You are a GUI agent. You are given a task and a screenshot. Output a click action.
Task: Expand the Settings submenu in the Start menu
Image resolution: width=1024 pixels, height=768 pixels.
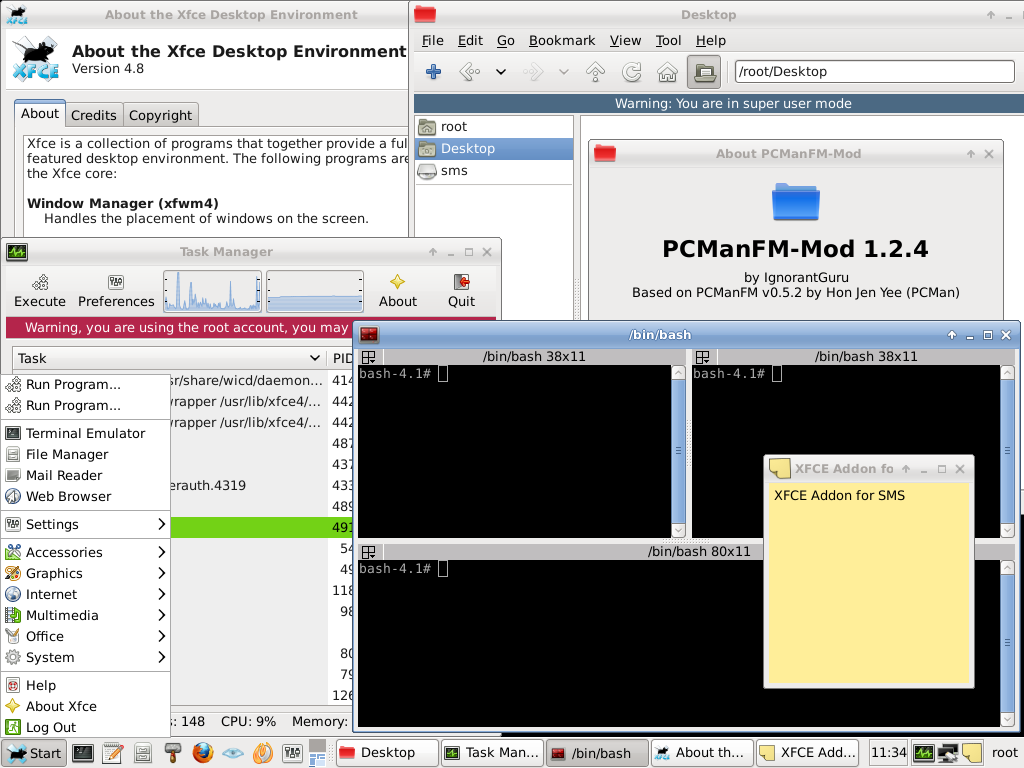tap(85, 524)
